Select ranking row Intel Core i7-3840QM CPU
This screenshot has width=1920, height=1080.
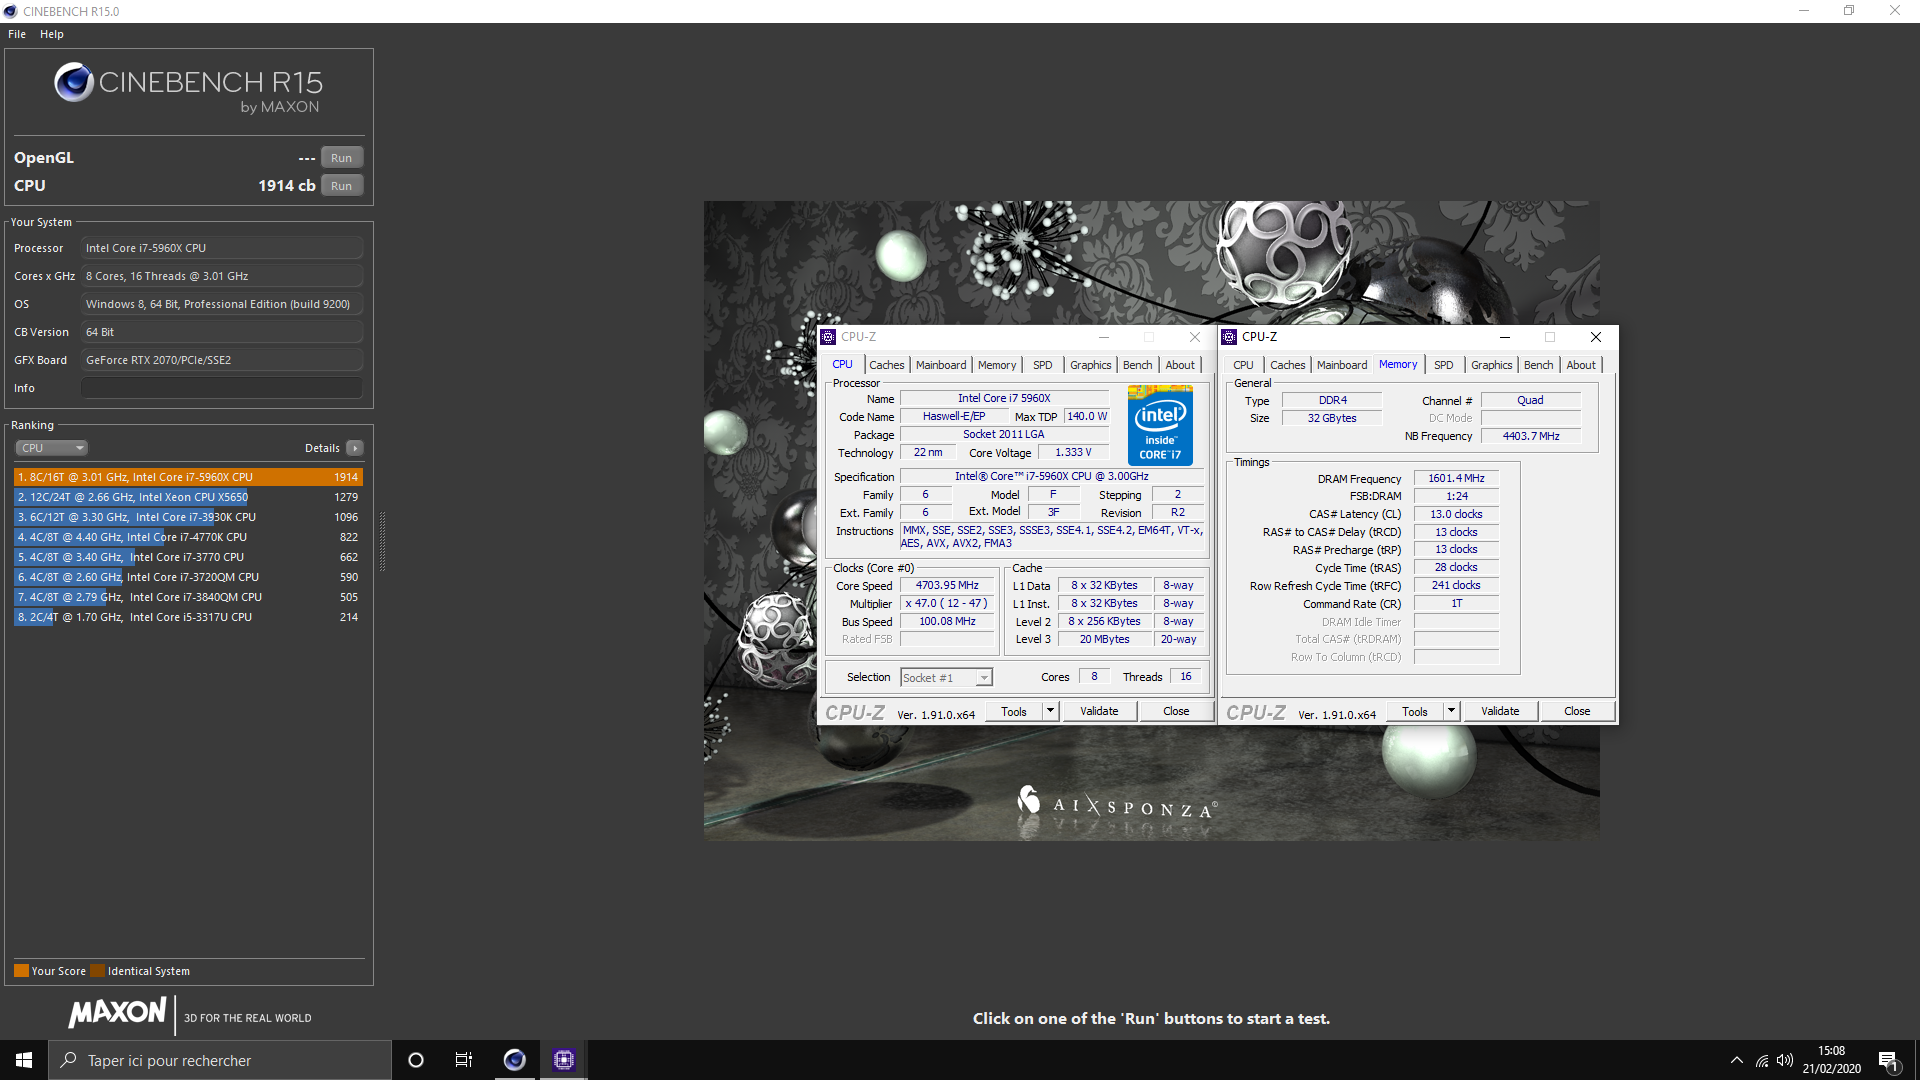188,597
